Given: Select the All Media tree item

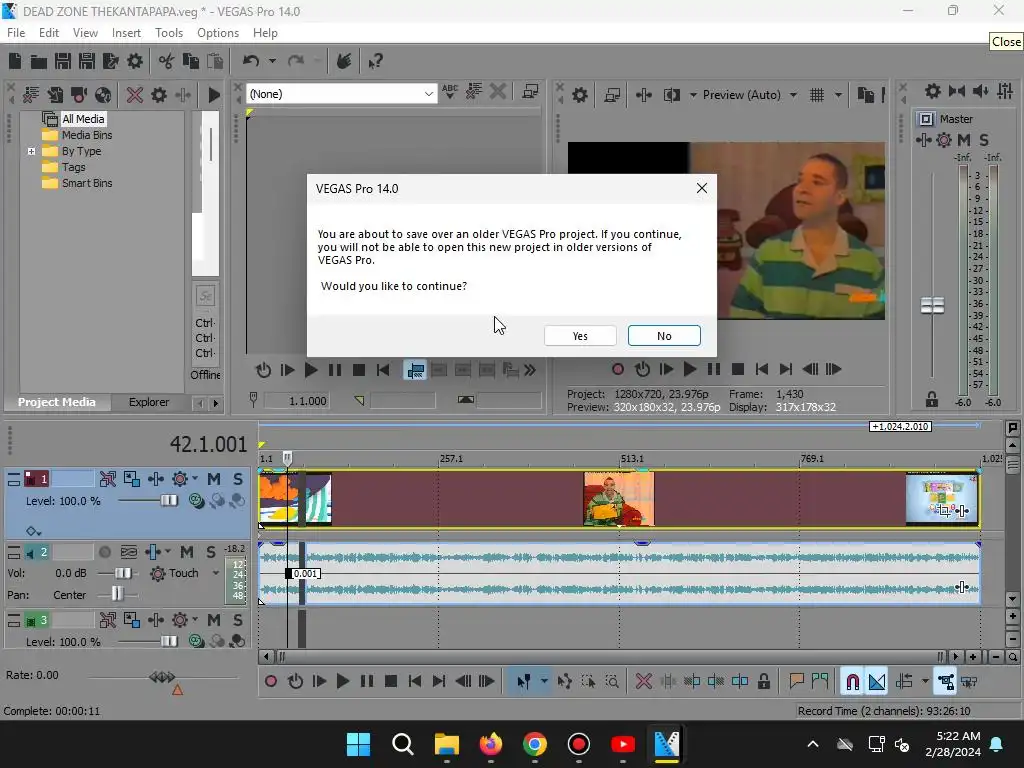Looking at the screenshot, I should point(83,119).
